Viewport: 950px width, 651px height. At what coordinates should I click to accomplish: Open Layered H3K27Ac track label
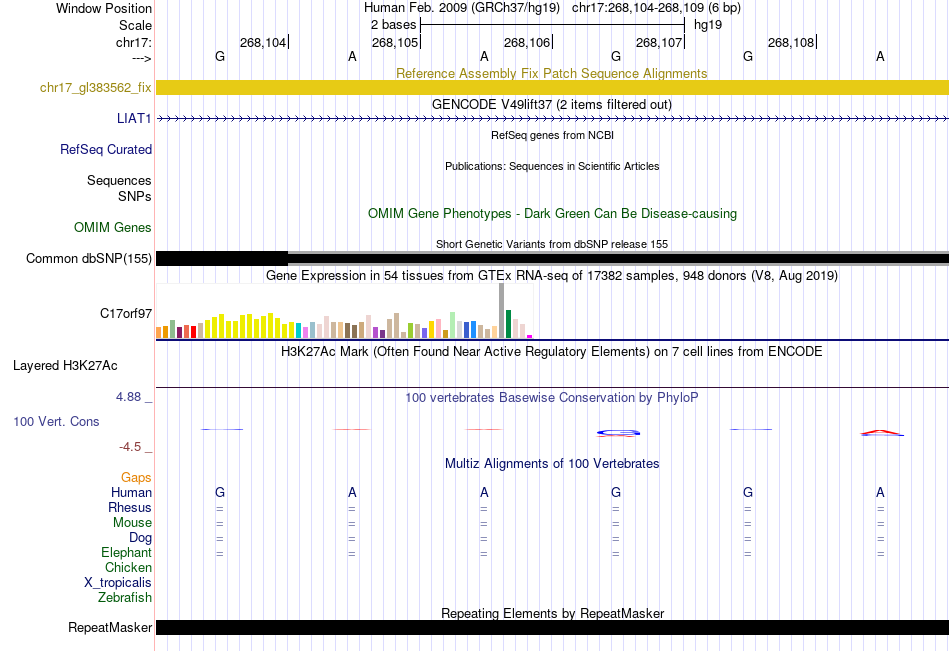(65, 366)
